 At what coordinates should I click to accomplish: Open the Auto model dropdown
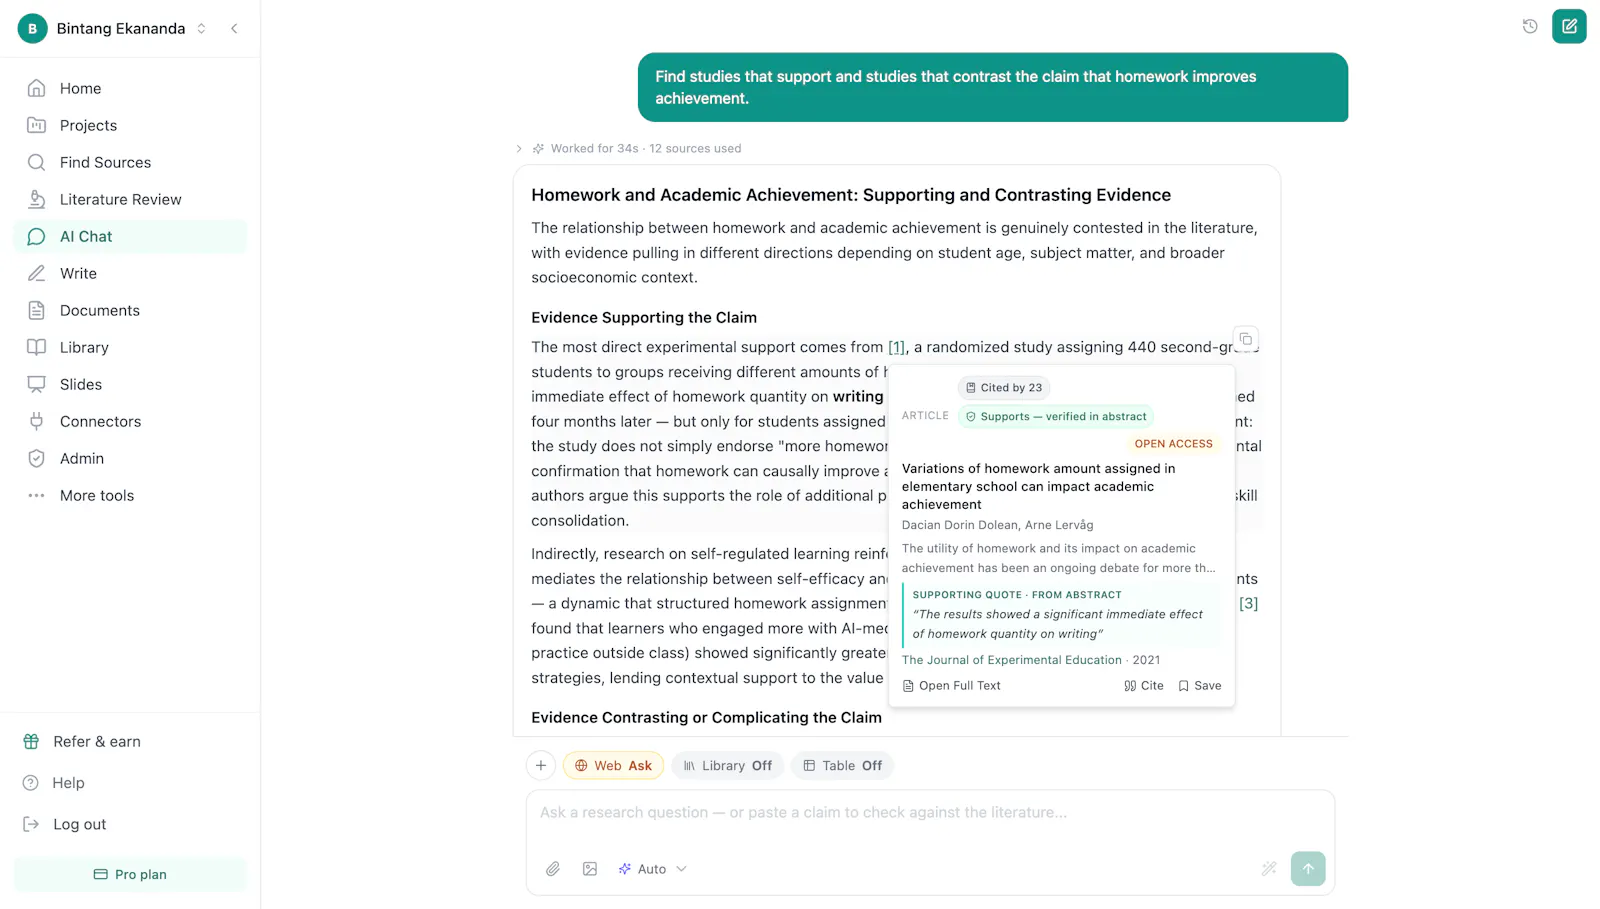click(x=652, y=869)
